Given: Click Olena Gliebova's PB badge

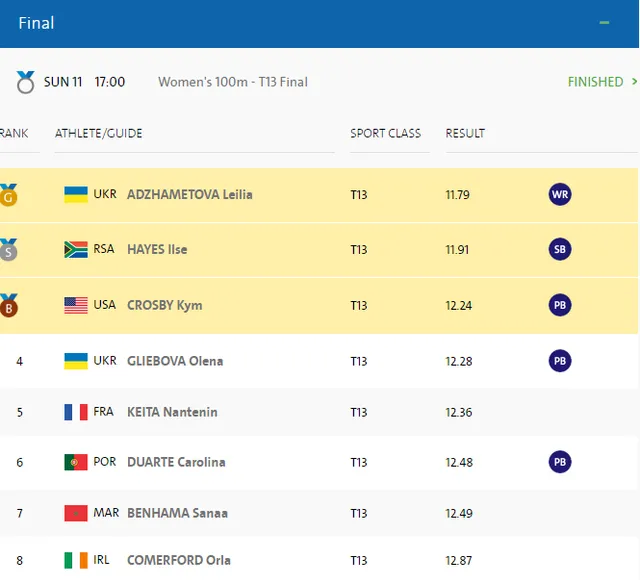Looking at the screenshot, I should coord(560,360).
